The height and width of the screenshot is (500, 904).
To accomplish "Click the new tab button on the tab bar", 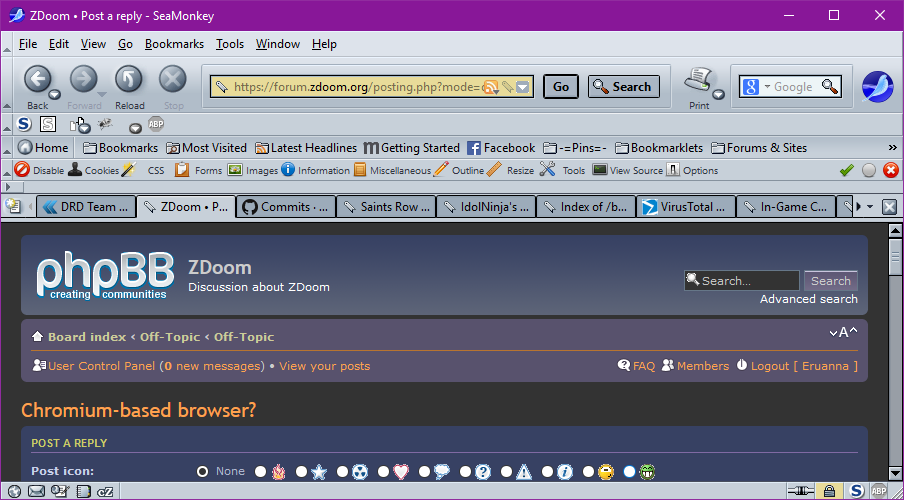I will (x=13, y=206).
